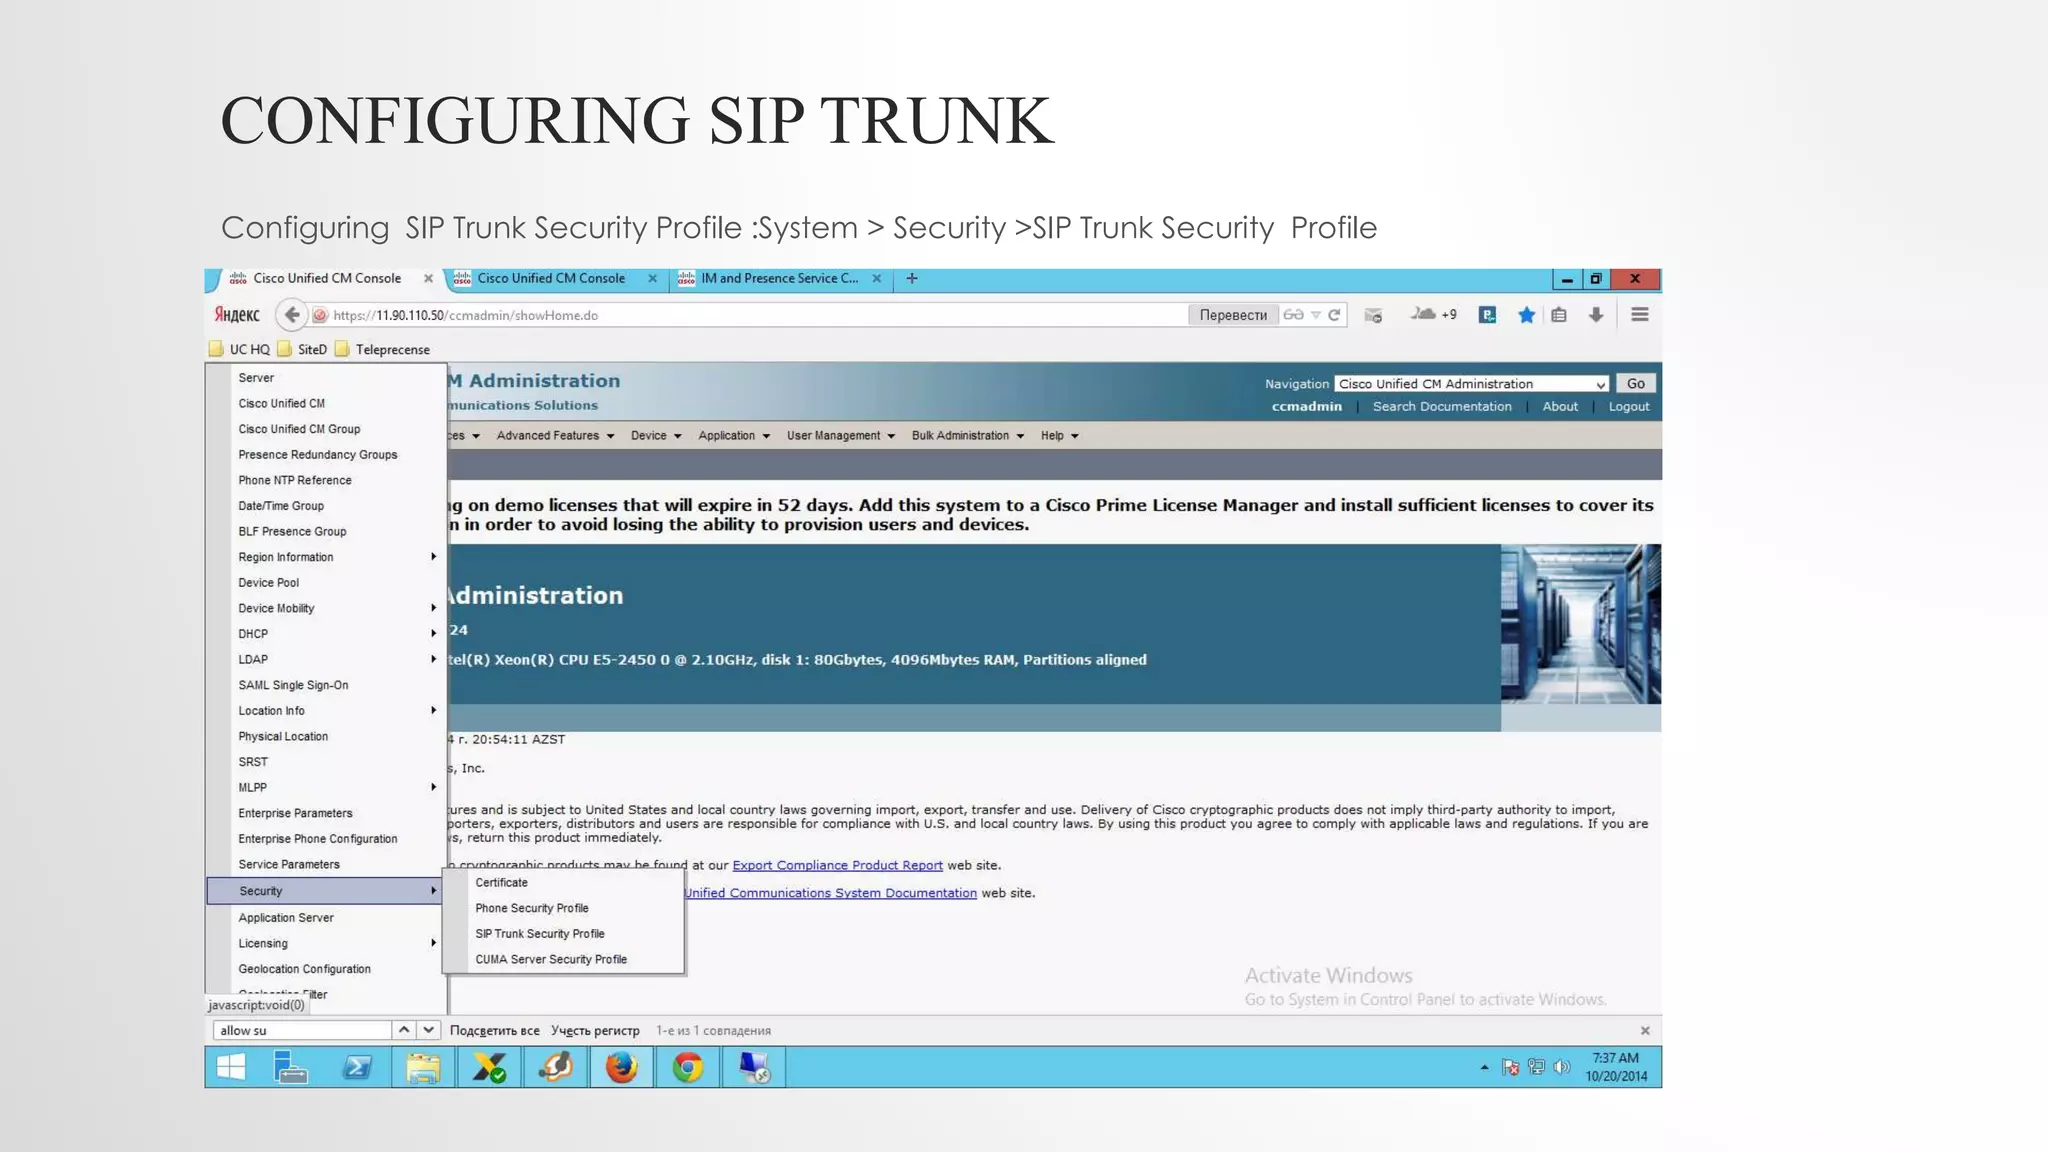Open Search Documentation link
This screenshot has height=1152, width=2048.
tap(1442, 407)
